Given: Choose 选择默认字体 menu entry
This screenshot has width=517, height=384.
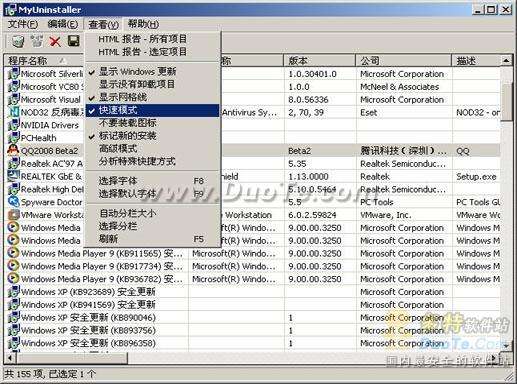Looking at the screenshot, I should [153, 193].
